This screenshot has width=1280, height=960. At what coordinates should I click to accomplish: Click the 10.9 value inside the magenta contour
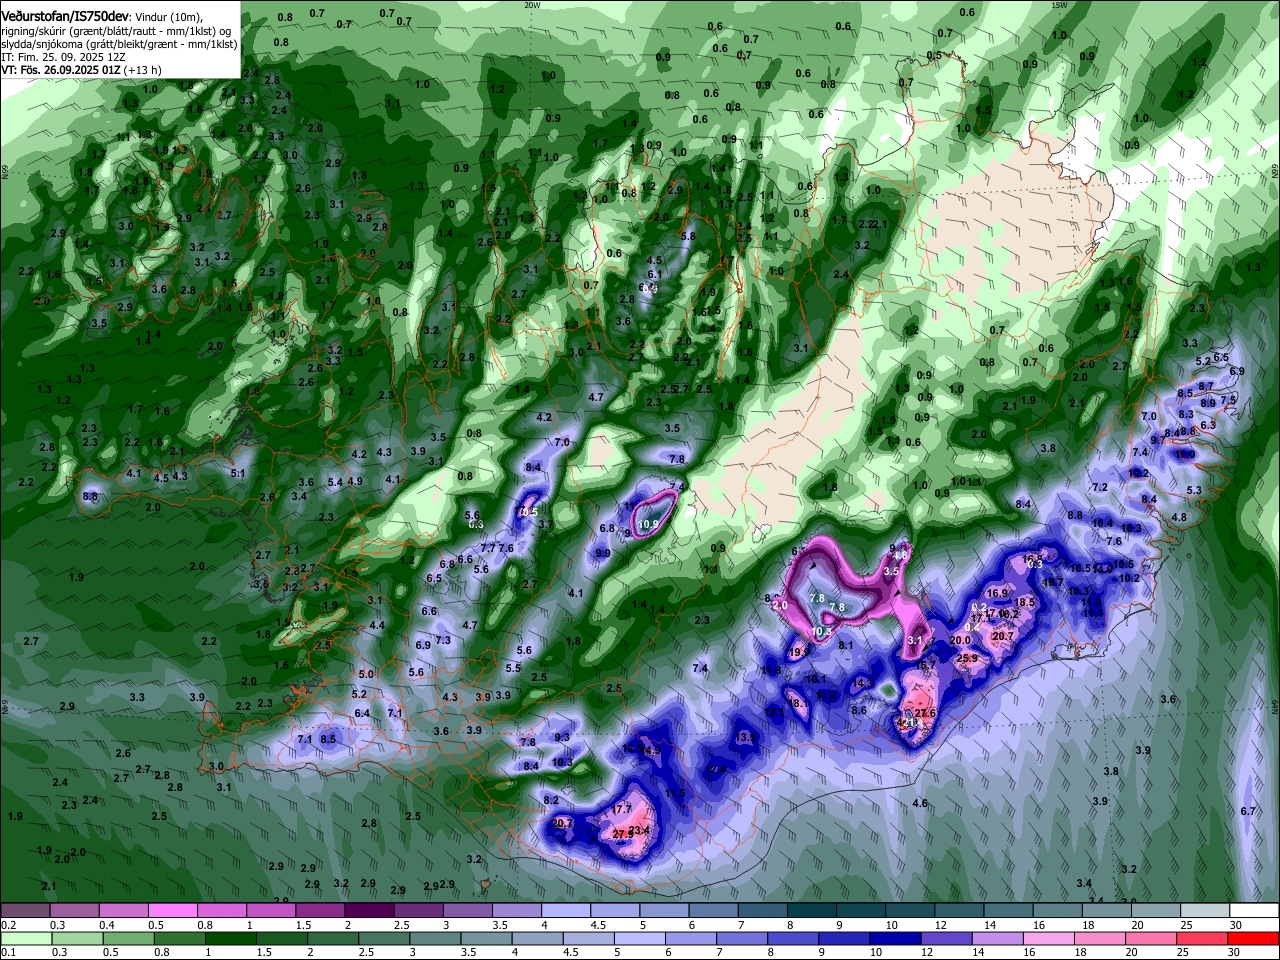650,524
